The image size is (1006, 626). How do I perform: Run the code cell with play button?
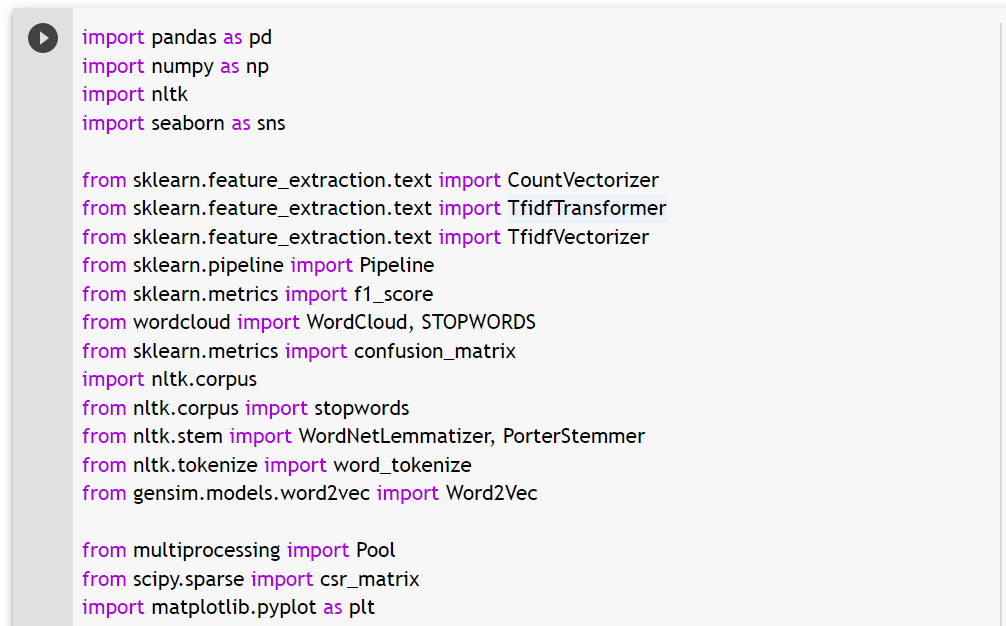tap(43, 38)
